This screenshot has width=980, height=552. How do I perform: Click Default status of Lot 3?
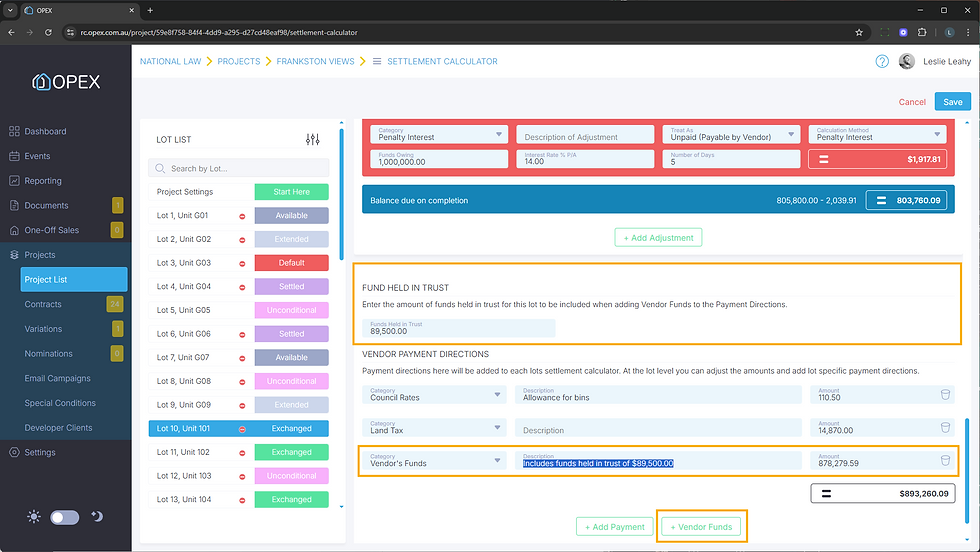pos(291,263)
